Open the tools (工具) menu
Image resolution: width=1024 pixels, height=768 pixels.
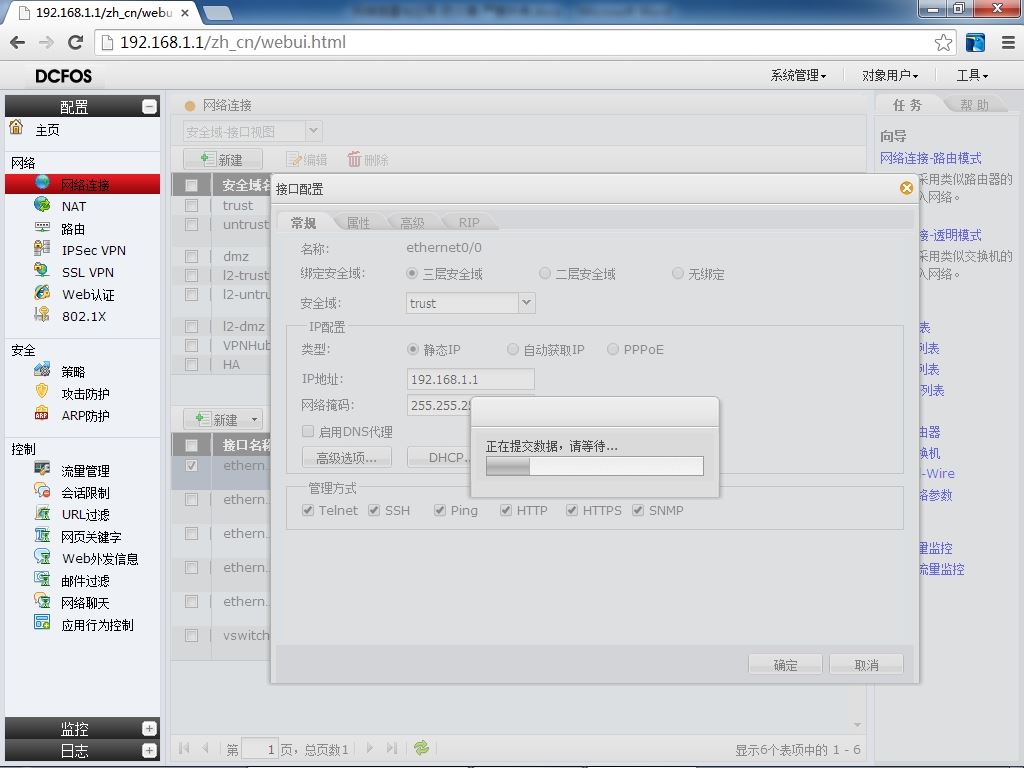coord(972,76)
